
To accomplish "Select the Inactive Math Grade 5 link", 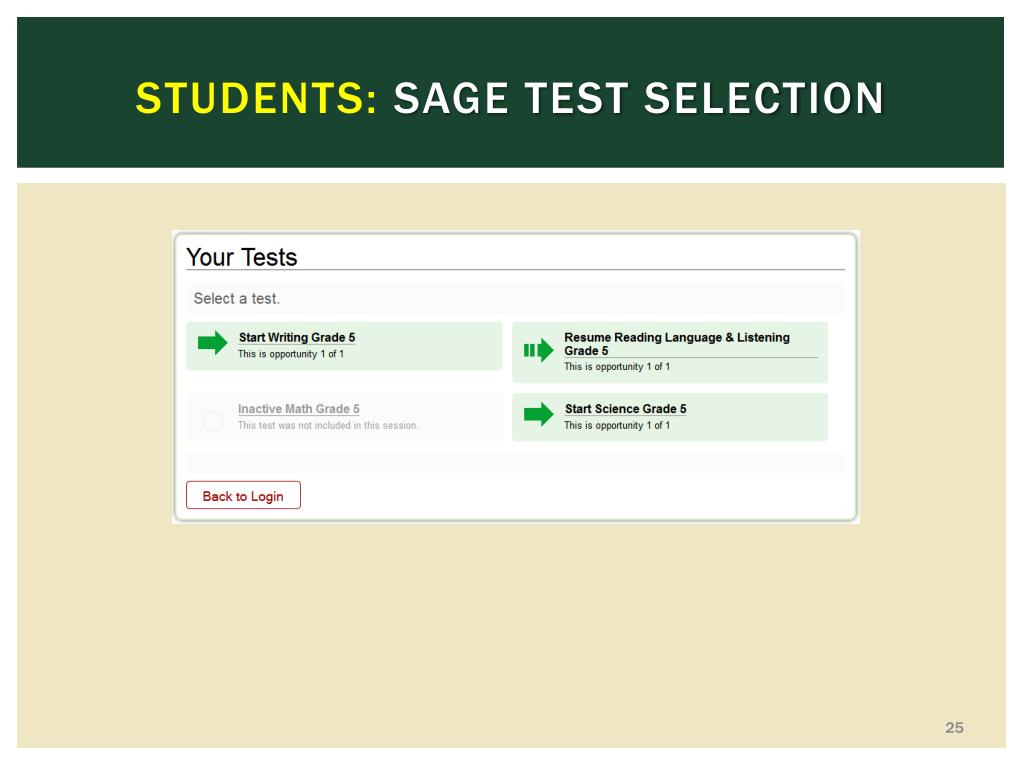I will click(298, 409).
